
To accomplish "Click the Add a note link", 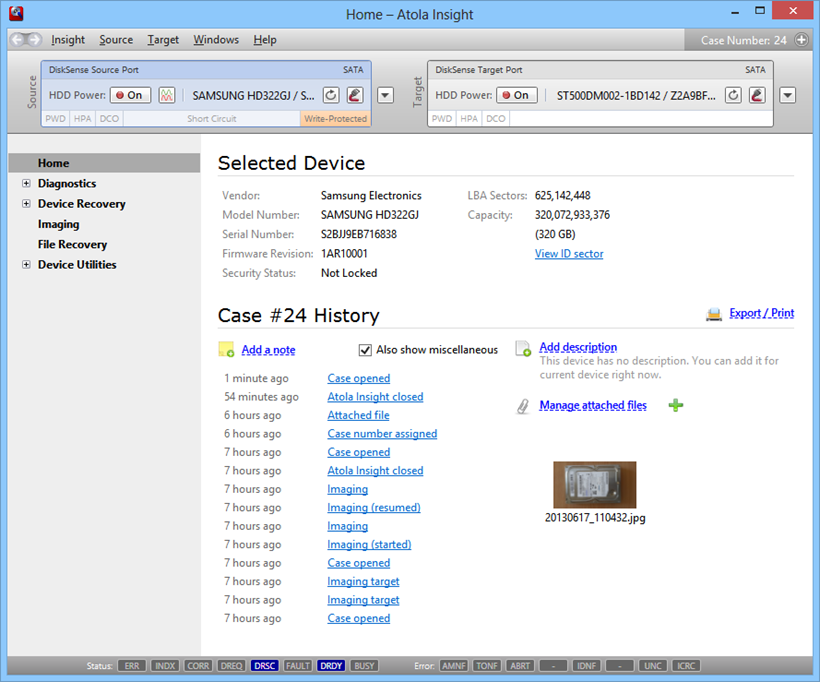I will point(268,350).
